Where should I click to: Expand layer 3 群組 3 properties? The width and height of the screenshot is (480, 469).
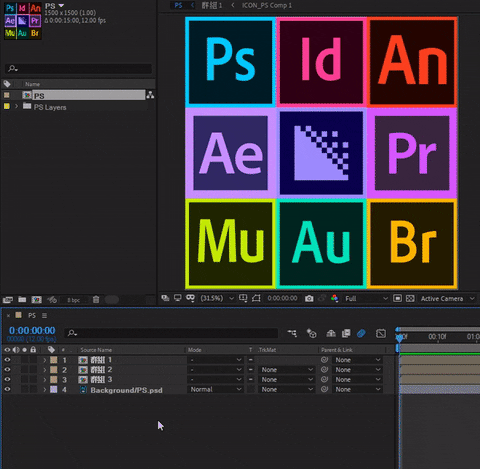[45, 380]
